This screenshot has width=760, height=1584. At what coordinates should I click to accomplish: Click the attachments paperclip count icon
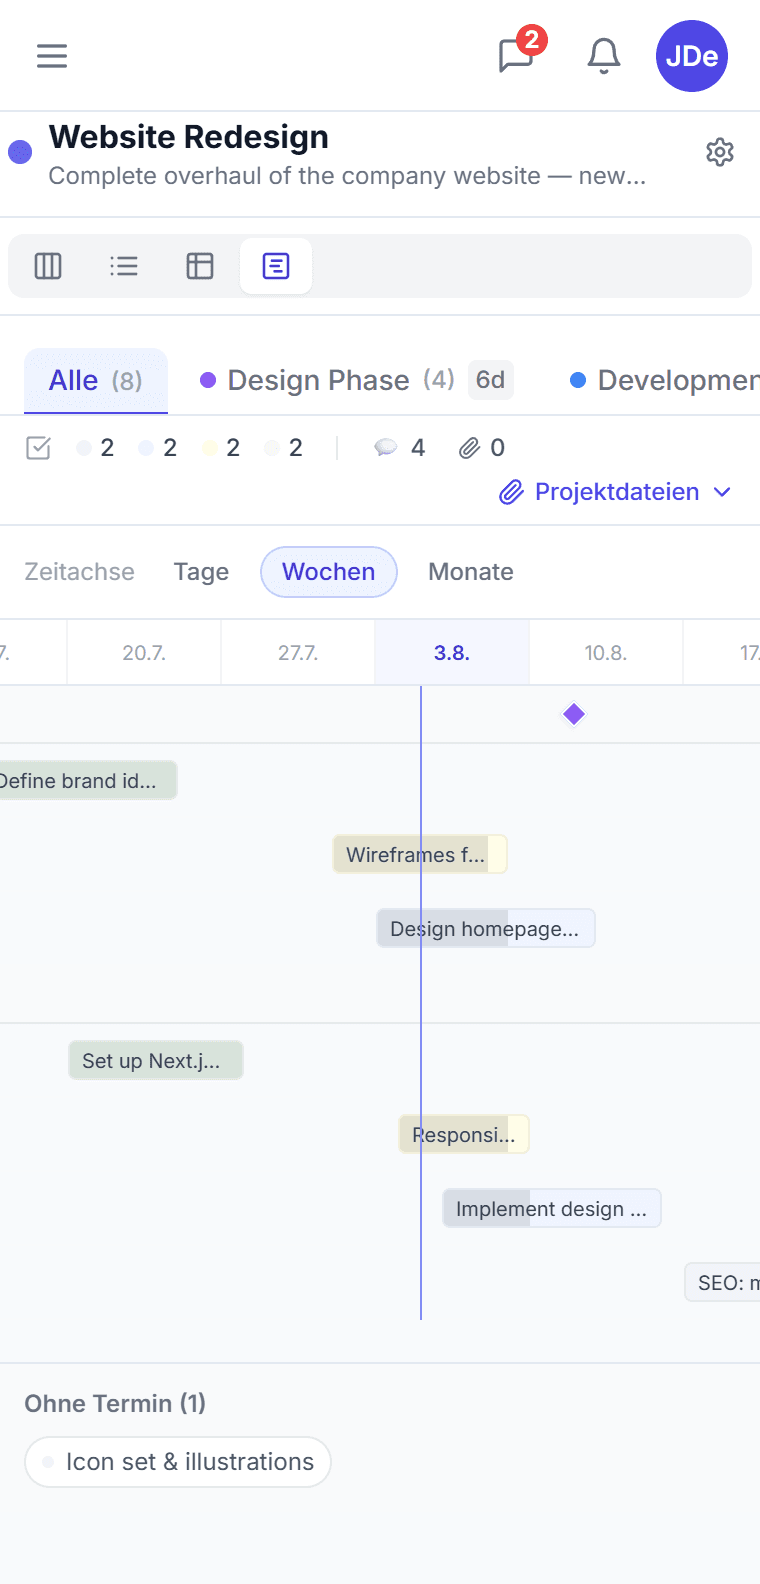click(x=469, y=448)
